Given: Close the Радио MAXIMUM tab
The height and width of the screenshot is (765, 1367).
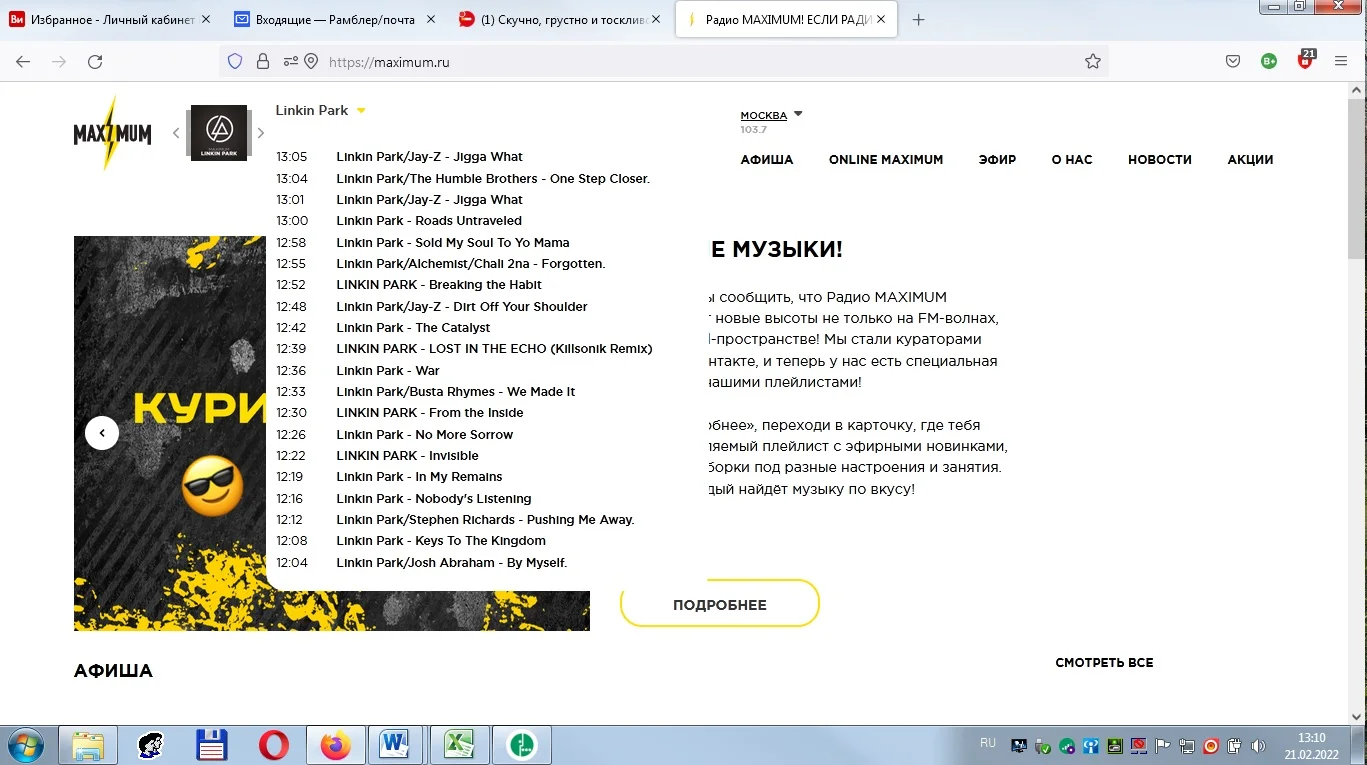Looking at the screenshot, I should tap(880, 20).
